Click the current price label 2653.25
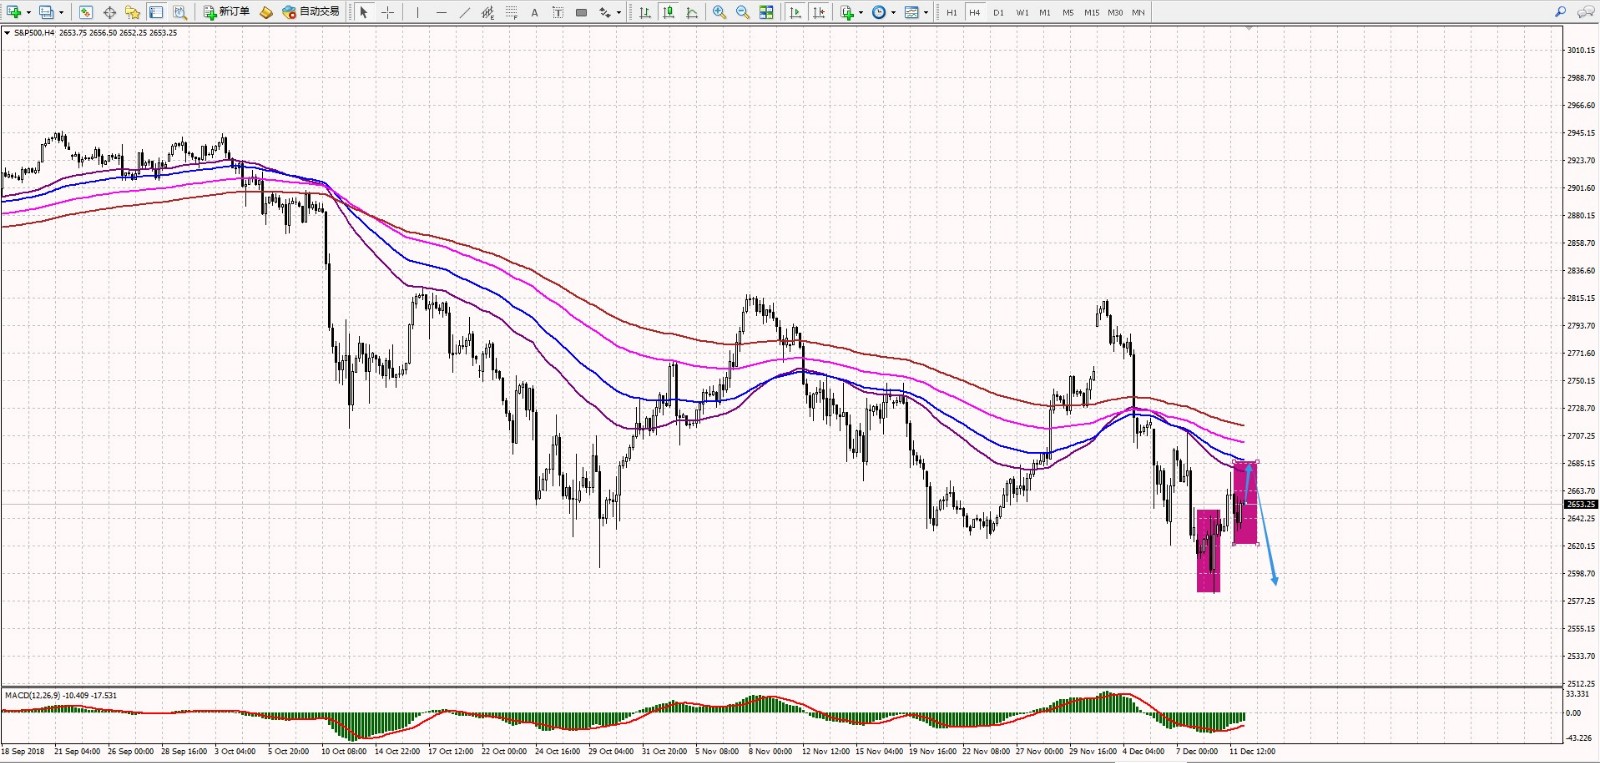The width and height of the screenshot is (1600, 763). [1581, 504]
